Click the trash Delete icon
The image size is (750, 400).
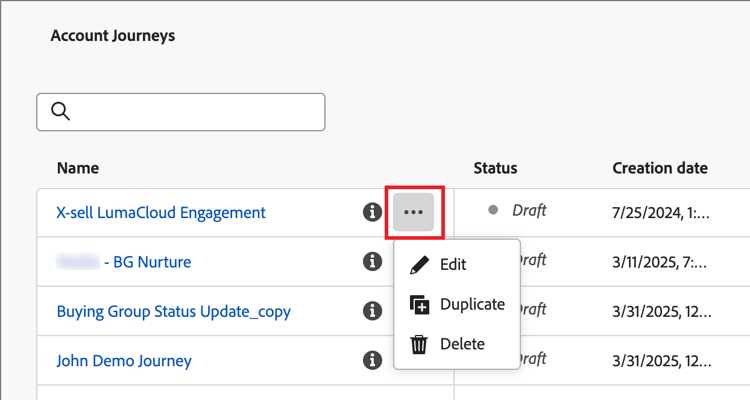coord(420,344)
